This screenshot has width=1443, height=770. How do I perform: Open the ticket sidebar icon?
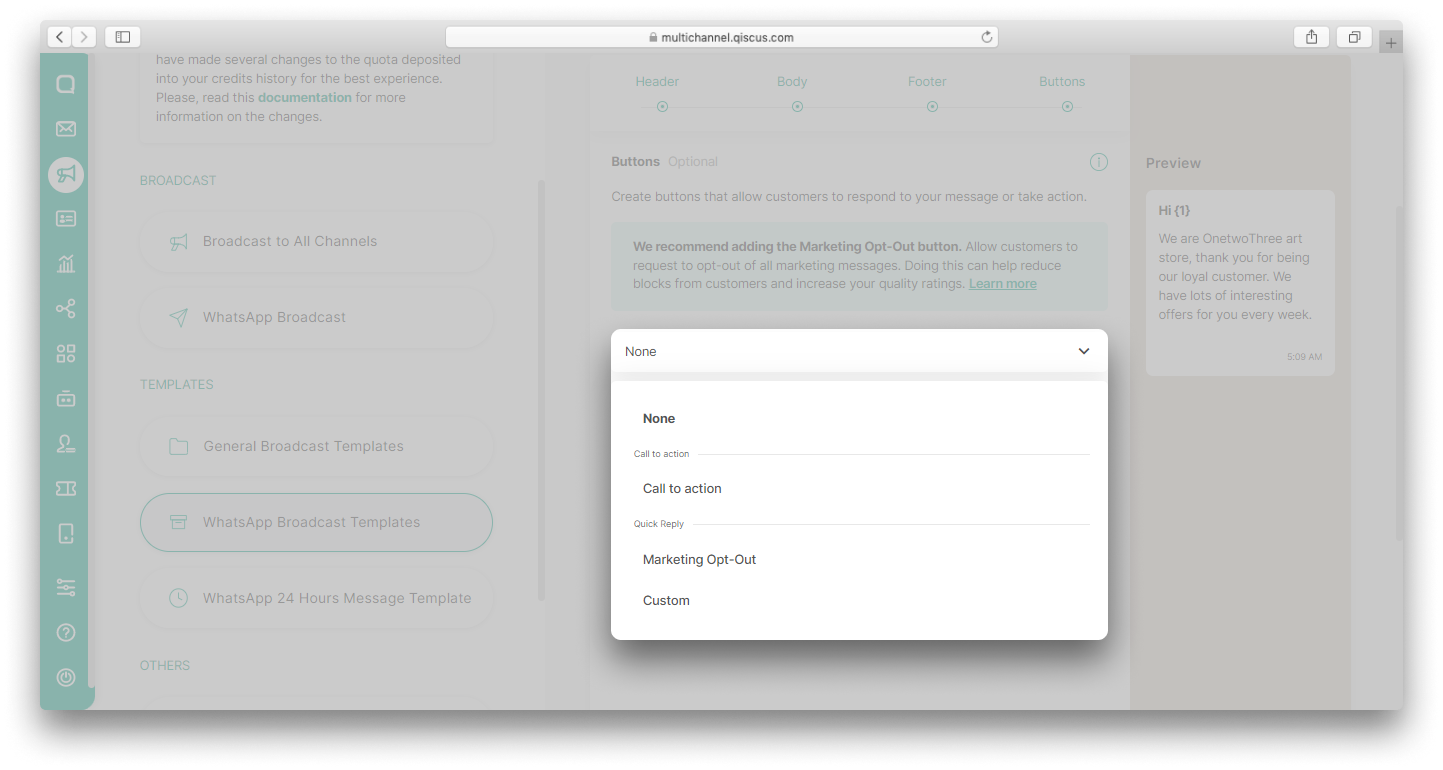(x=66, y=488)
